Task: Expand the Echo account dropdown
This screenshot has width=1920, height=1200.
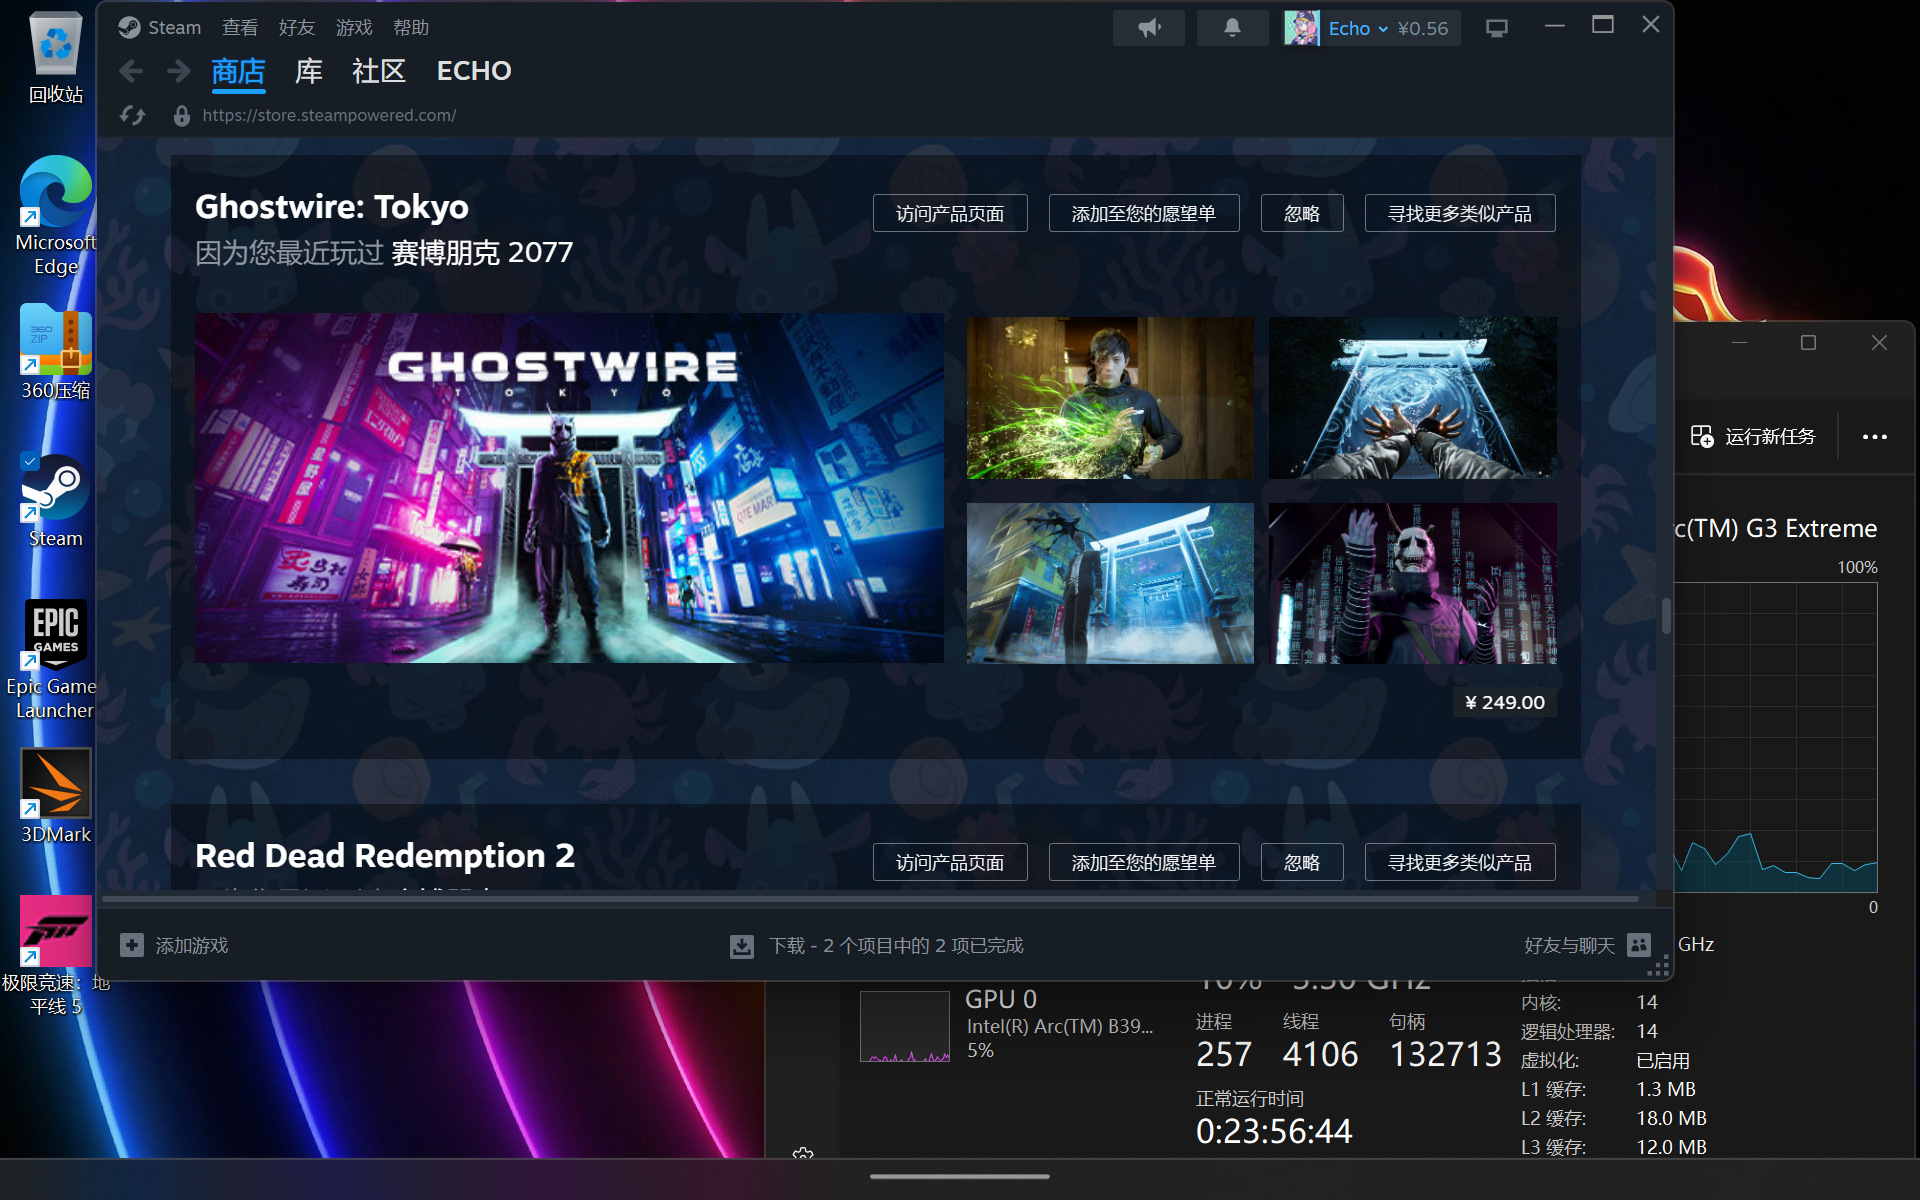Action: click(1383, 29)
